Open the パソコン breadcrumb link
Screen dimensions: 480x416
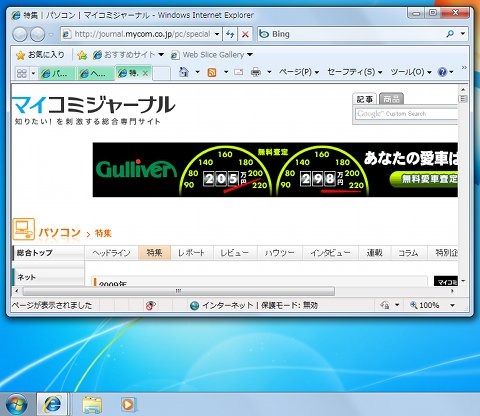click(x=59, y=233)
